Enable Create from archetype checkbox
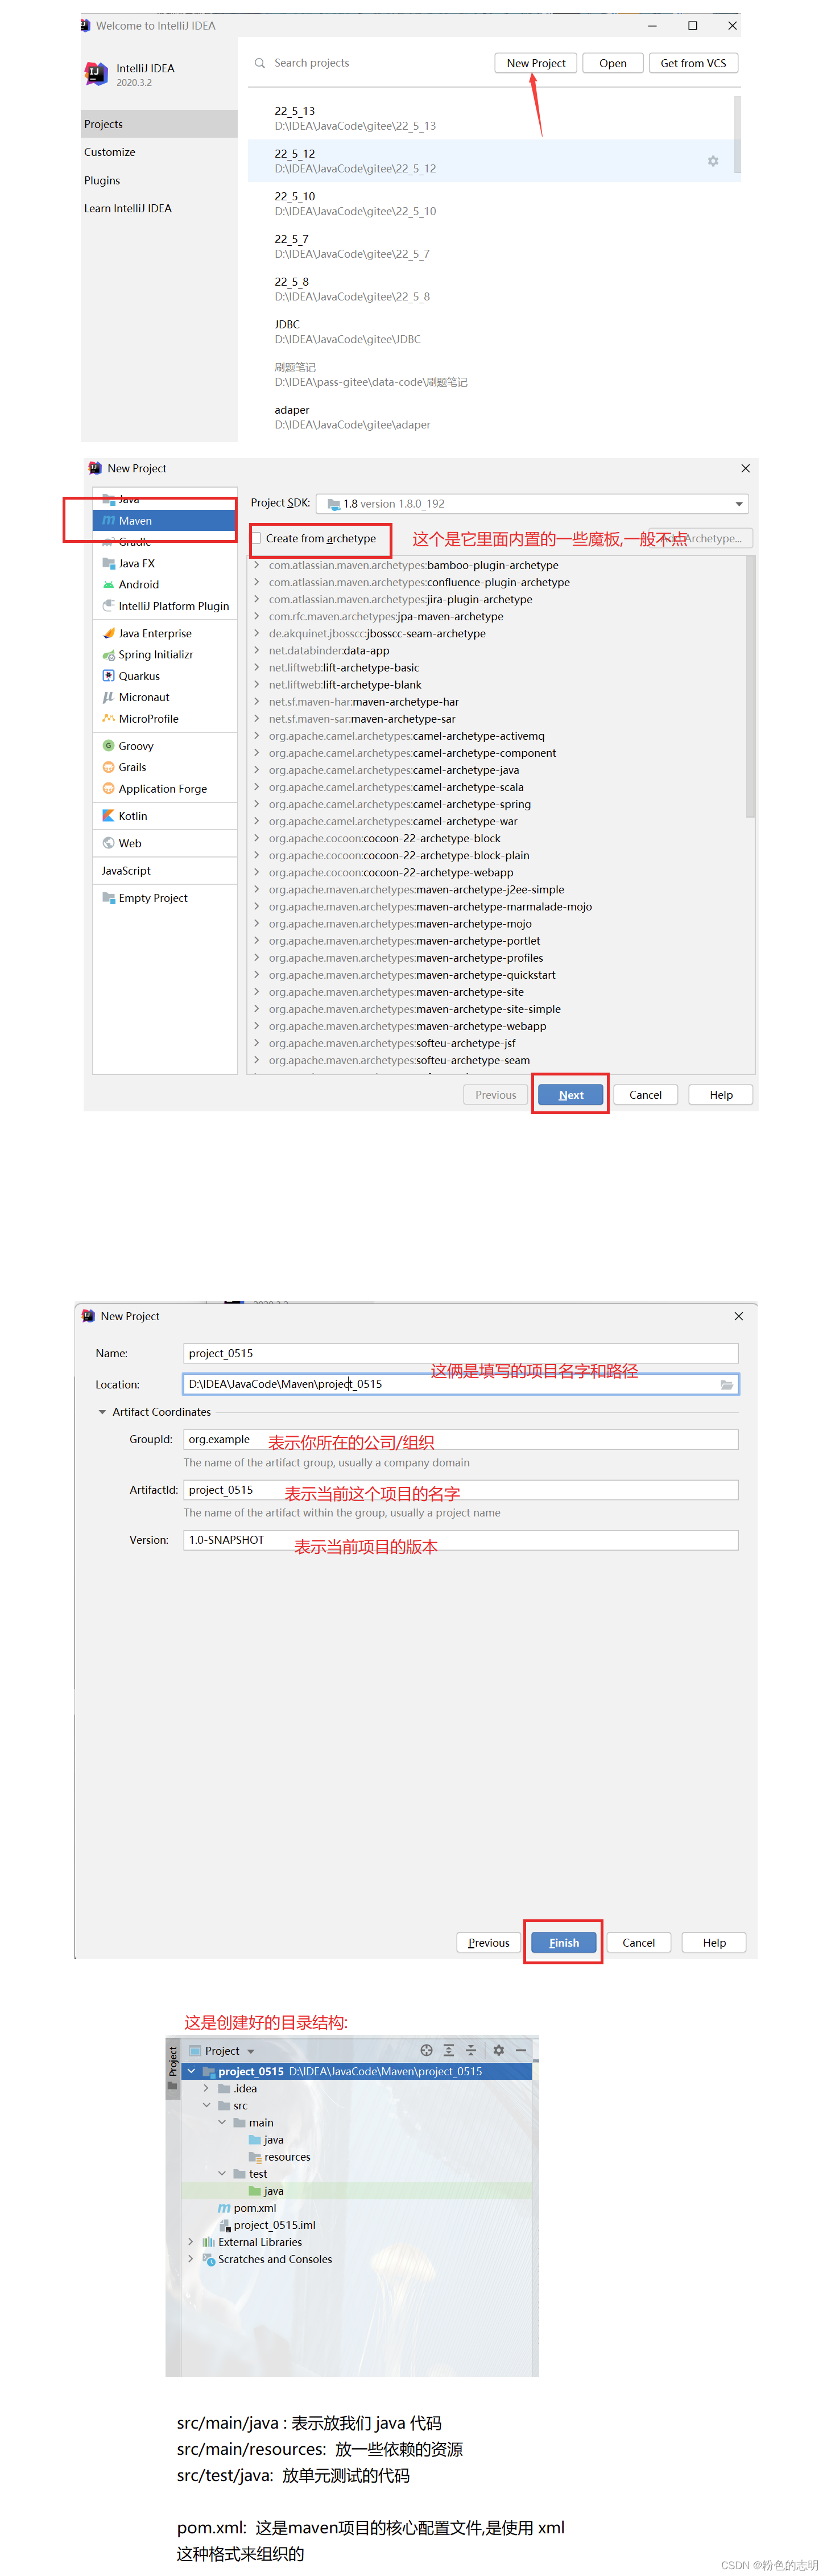 [x=257, y=538]
